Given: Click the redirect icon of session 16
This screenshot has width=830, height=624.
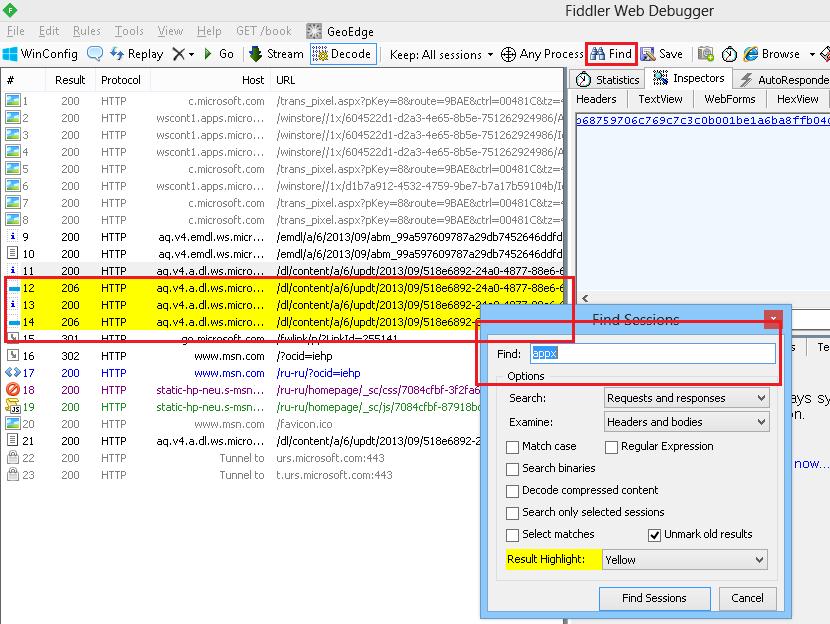Looking at the screenshot, I should [13, 356].
